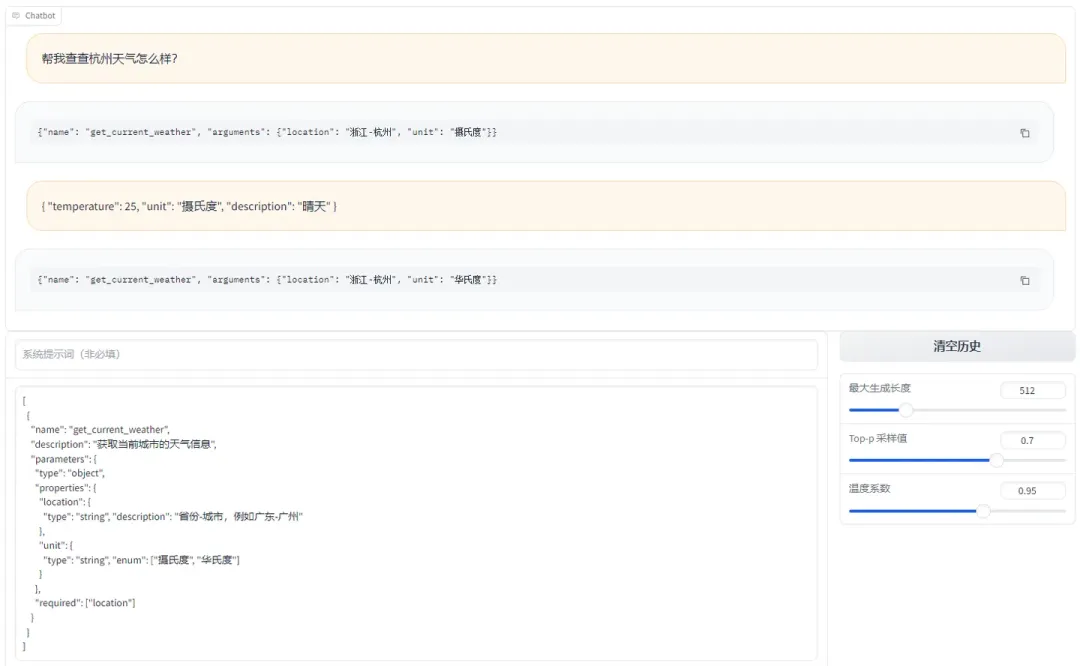Click the description 获取当前城市的天气信息 line
Viewport: 1080px width, 666px height.
124,444
